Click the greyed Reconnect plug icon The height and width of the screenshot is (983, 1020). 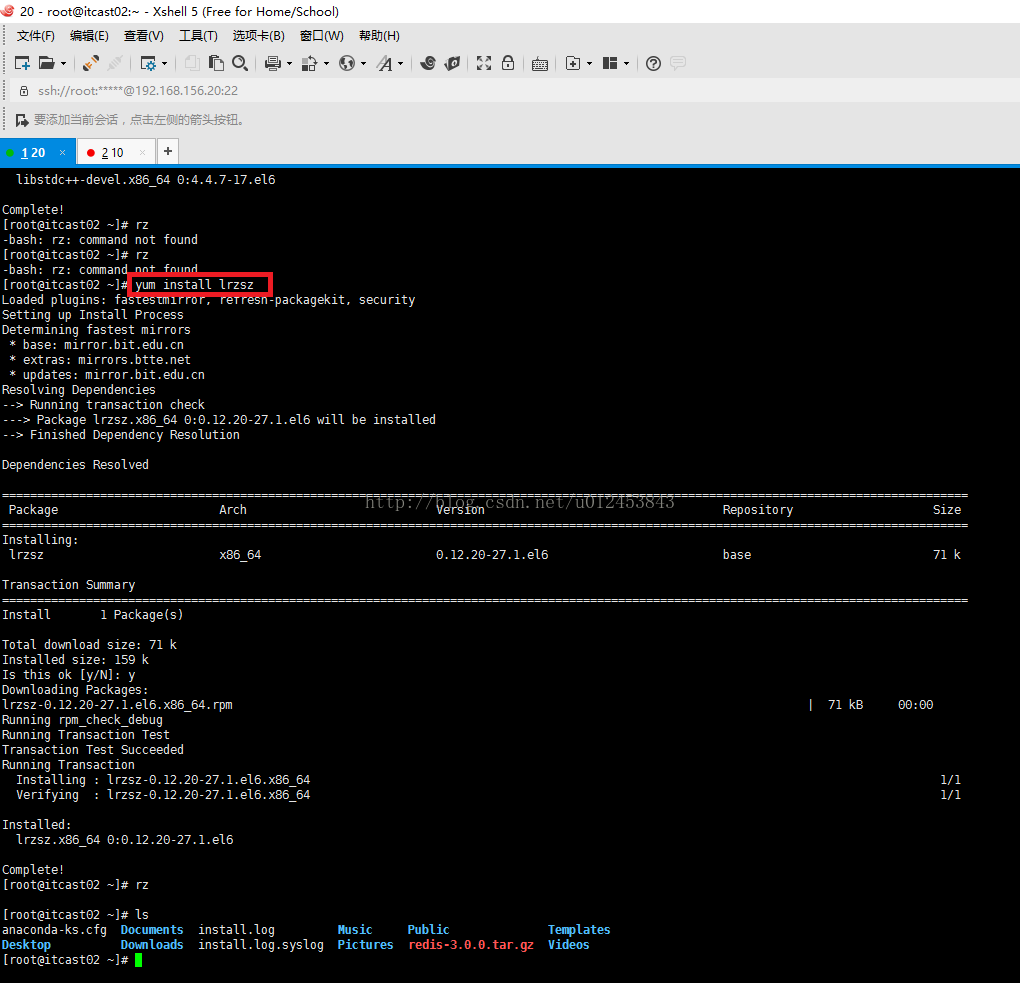point(115,63)
